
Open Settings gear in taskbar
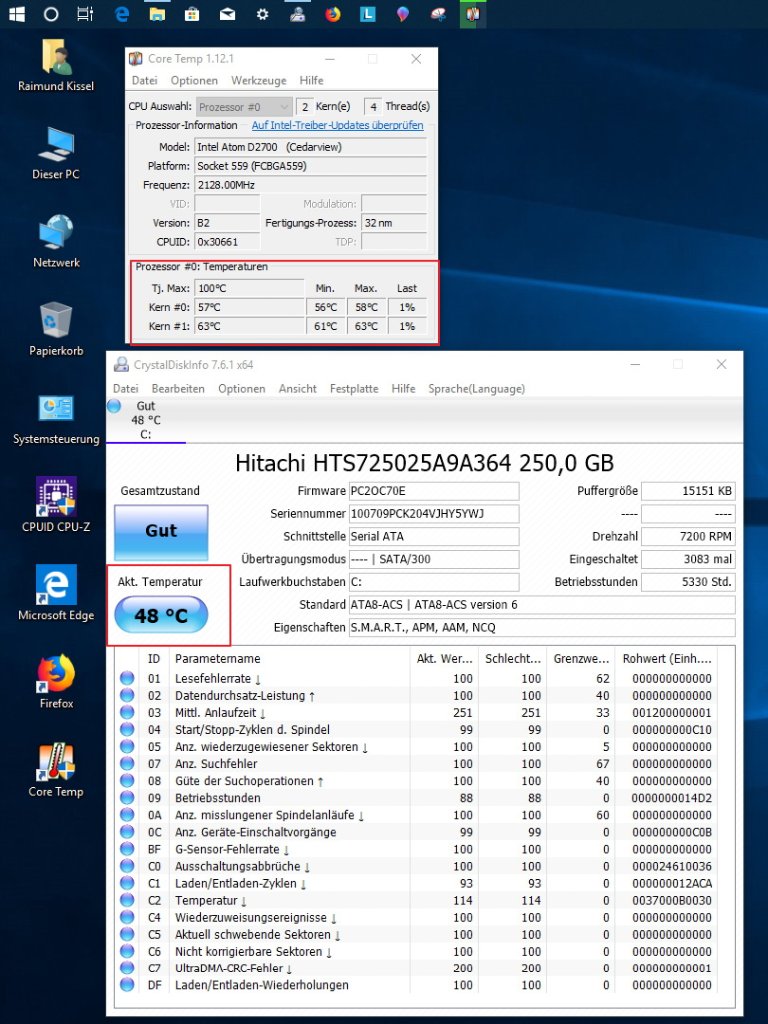[263, 14]
